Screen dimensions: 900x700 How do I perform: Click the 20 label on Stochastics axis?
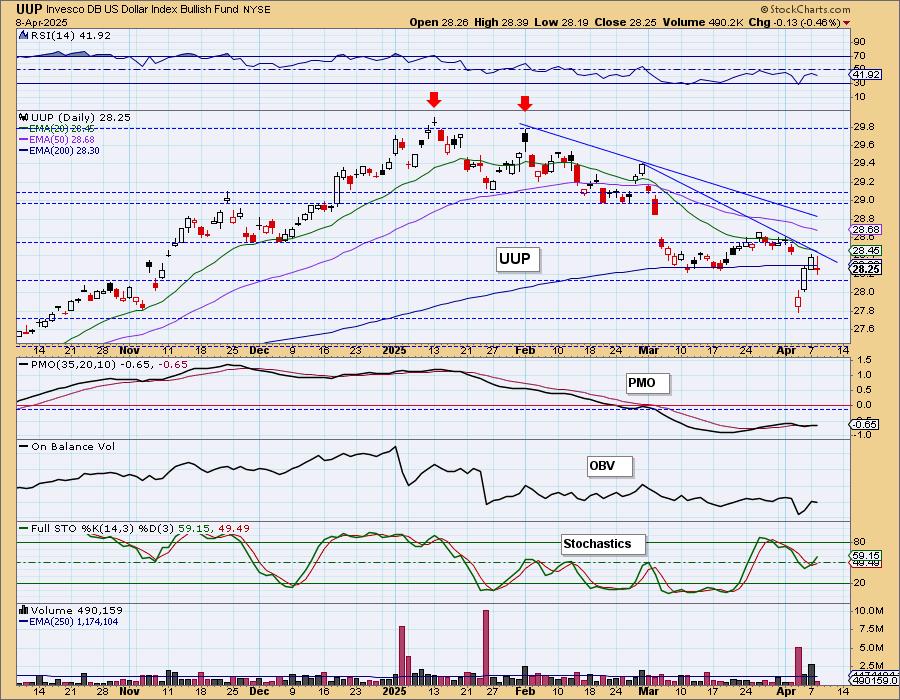860,583
